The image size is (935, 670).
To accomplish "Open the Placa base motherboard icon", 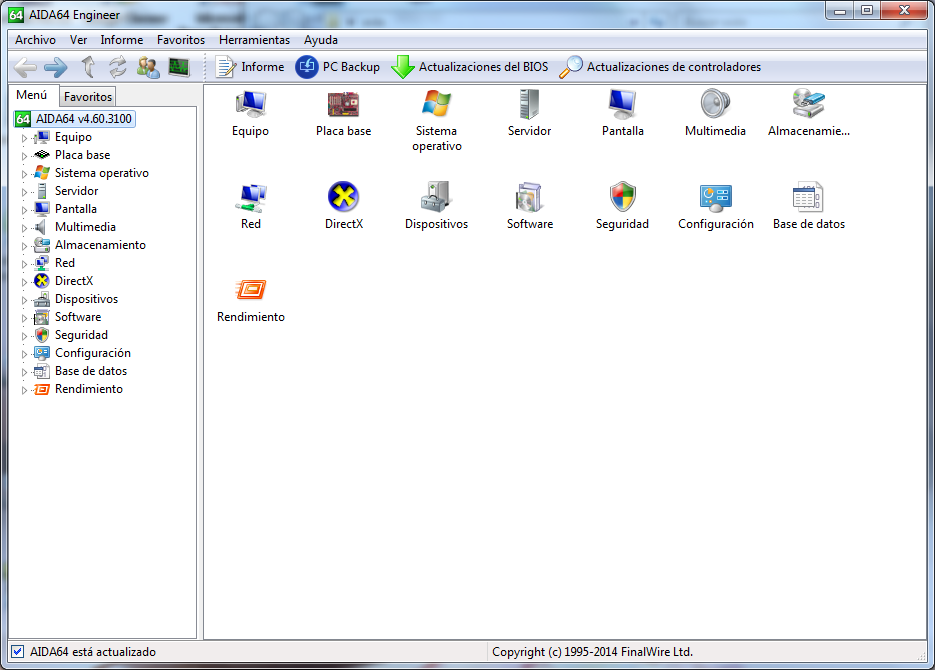I will click(x=343, y=104).
